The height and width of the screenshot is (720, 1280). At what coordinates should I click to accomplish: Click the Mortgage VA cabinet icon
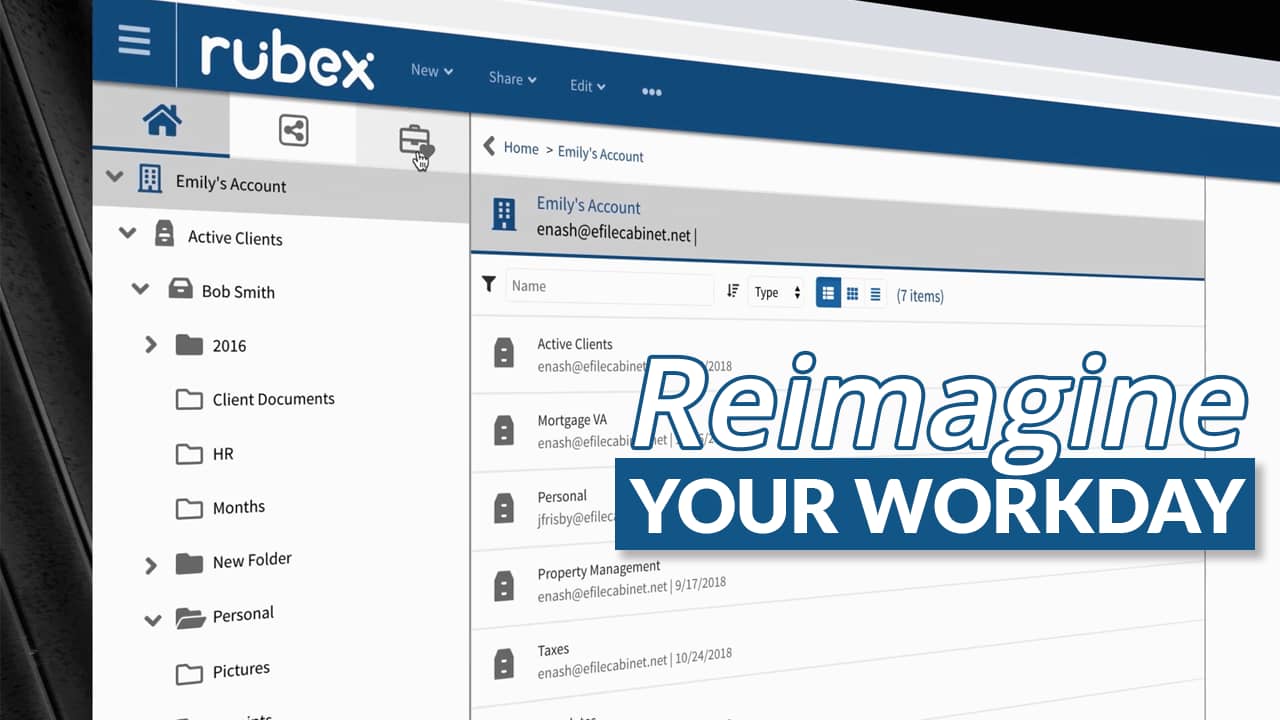[504, 430]
